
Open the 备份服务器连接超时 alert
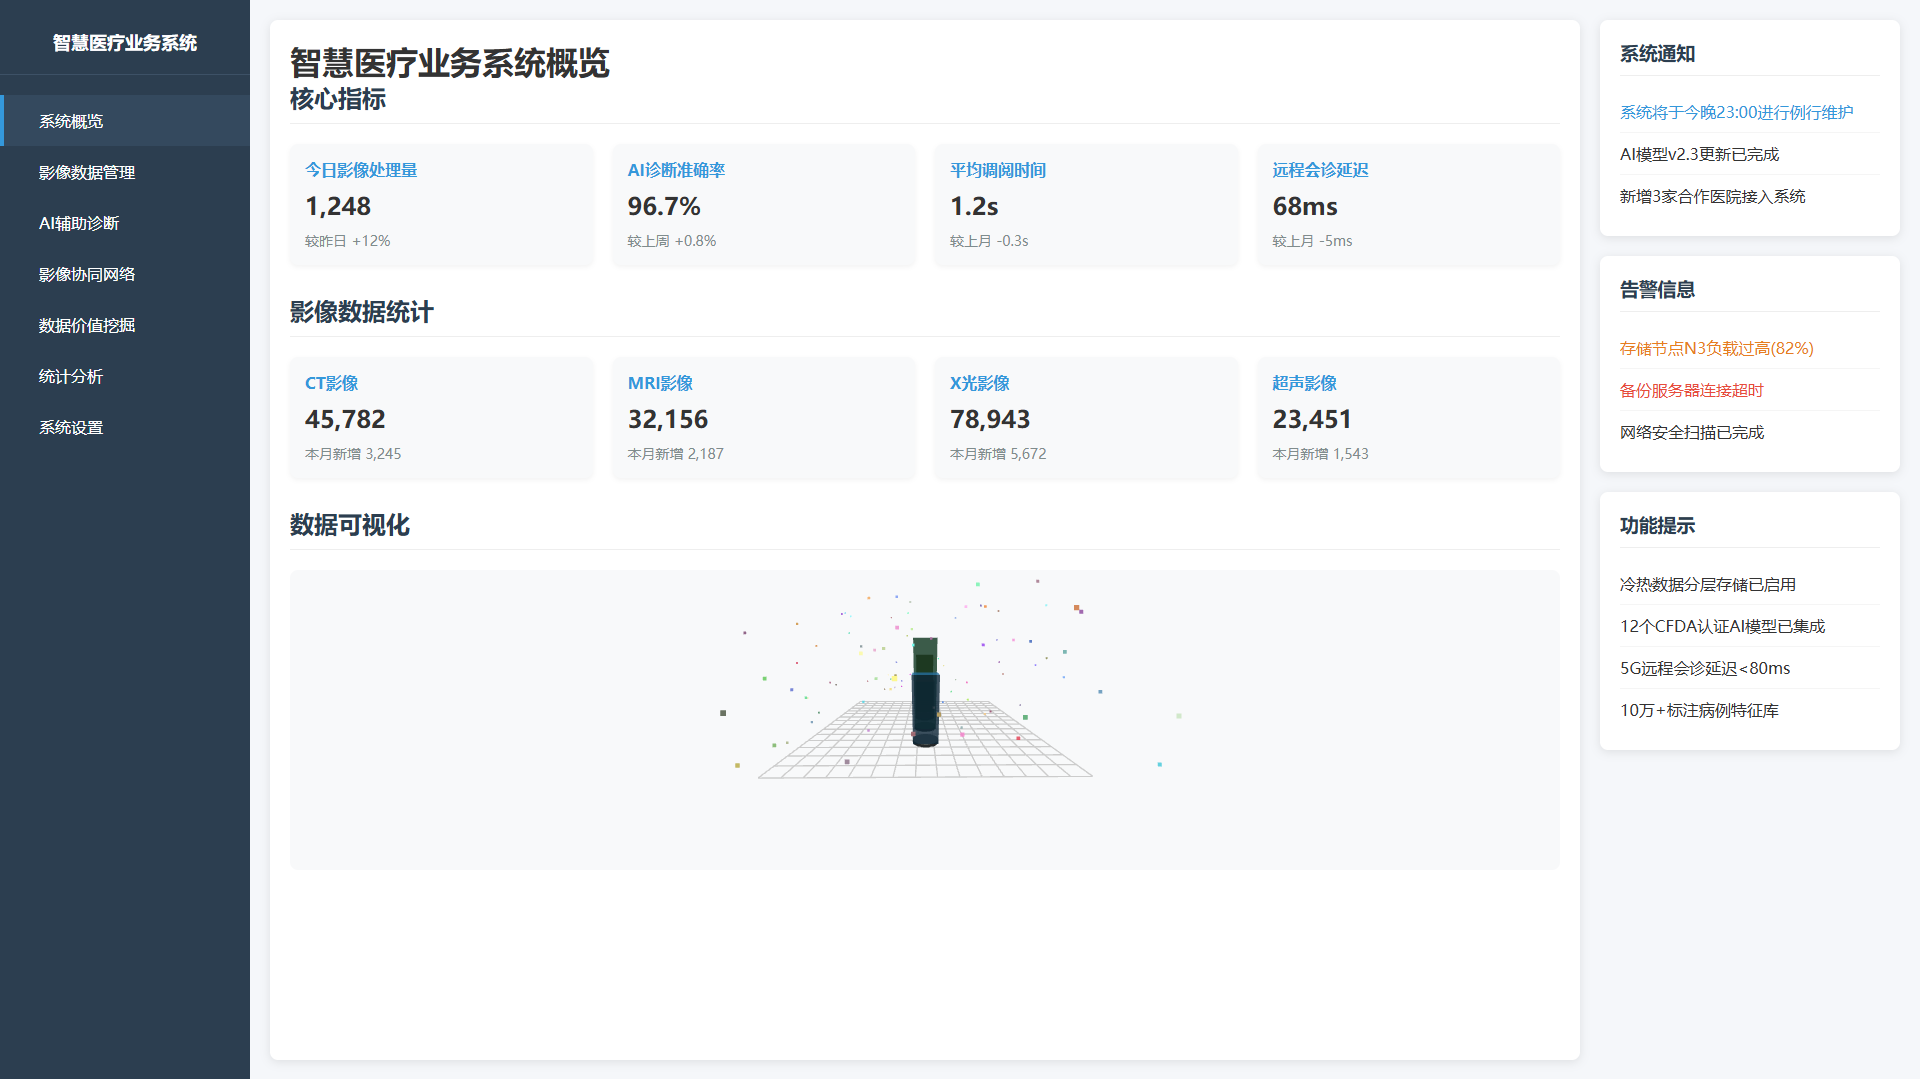coord(1691,390)
